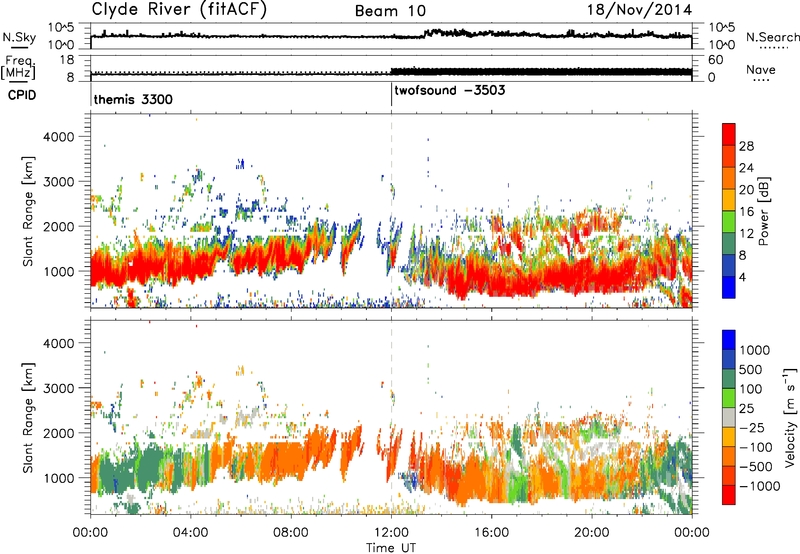800x554 pixels.
Task: Click power color bar label '28'
Action: click(x=746, y=146)
